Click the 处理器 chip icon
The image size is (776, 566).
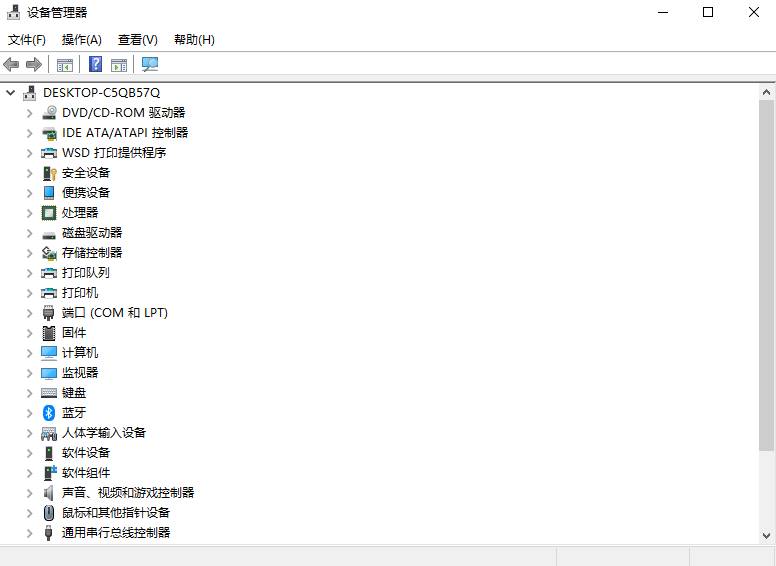(x=49, y=213)
